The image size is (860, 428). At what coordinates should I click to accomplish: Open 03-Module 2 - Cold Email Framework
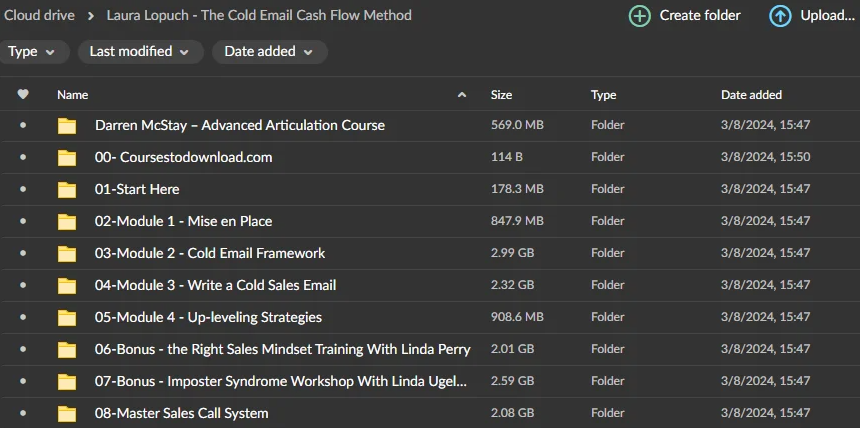click(x=210, y=253)
